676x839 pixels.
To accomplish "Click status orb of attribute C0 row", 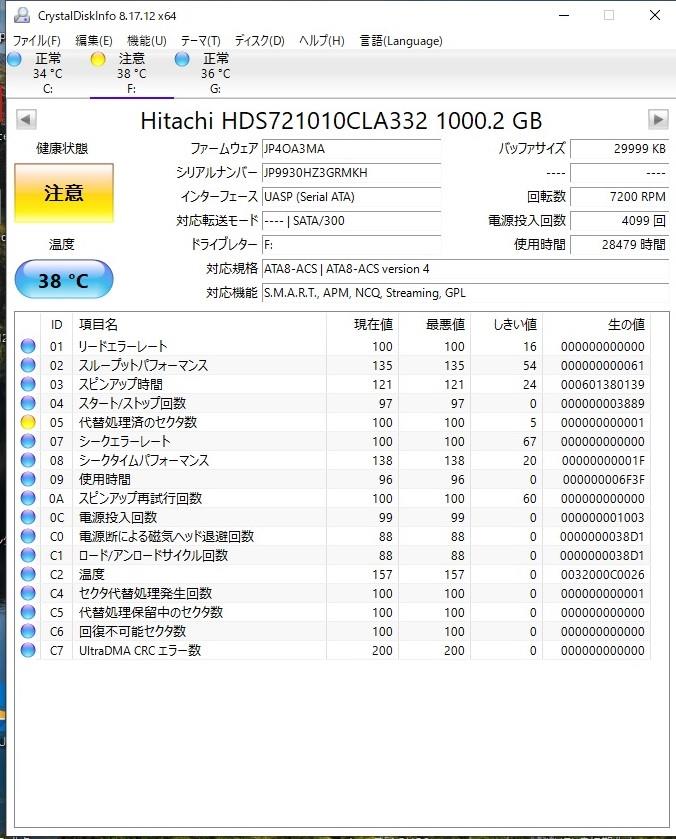I will 28,536.
